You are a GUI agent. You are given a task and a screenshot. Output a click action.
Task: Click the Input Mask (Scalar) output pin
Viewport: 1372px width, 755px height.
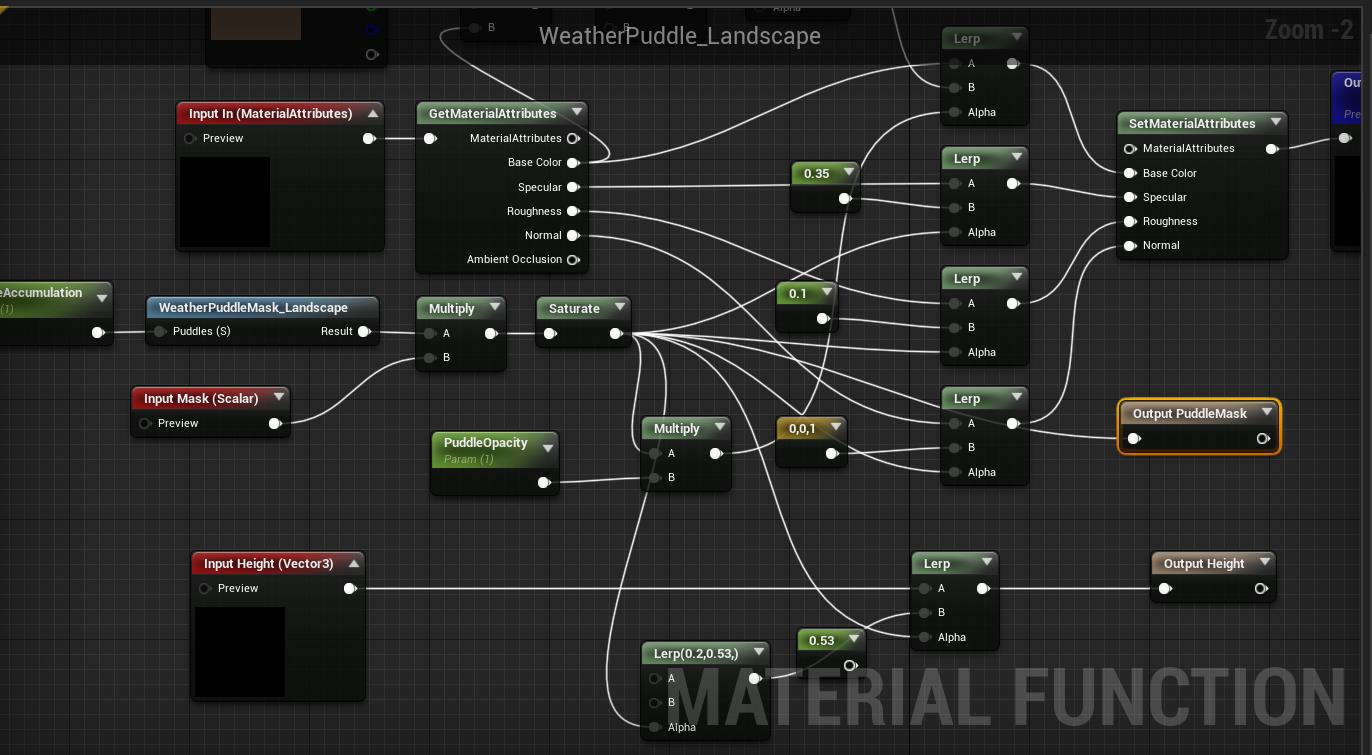[275, 423]
